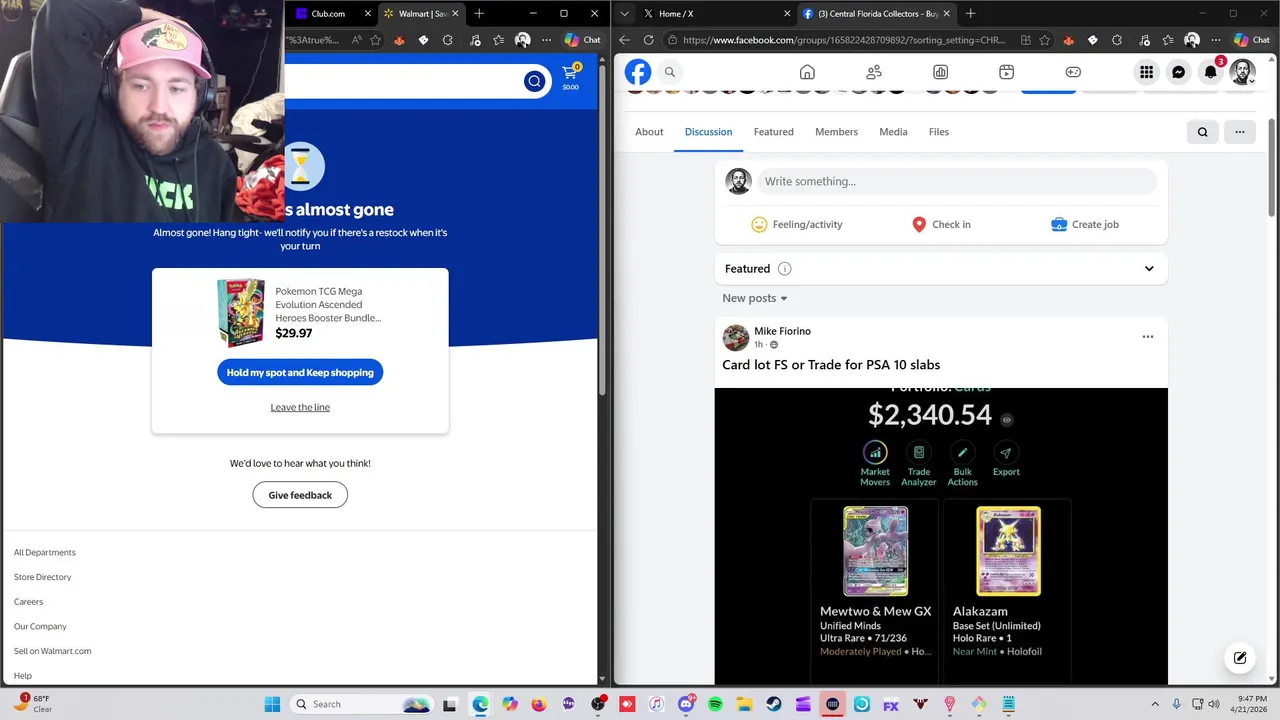Go to the Members tab
The width and height of the screenshot is (1280, 720).
(836, 132)
